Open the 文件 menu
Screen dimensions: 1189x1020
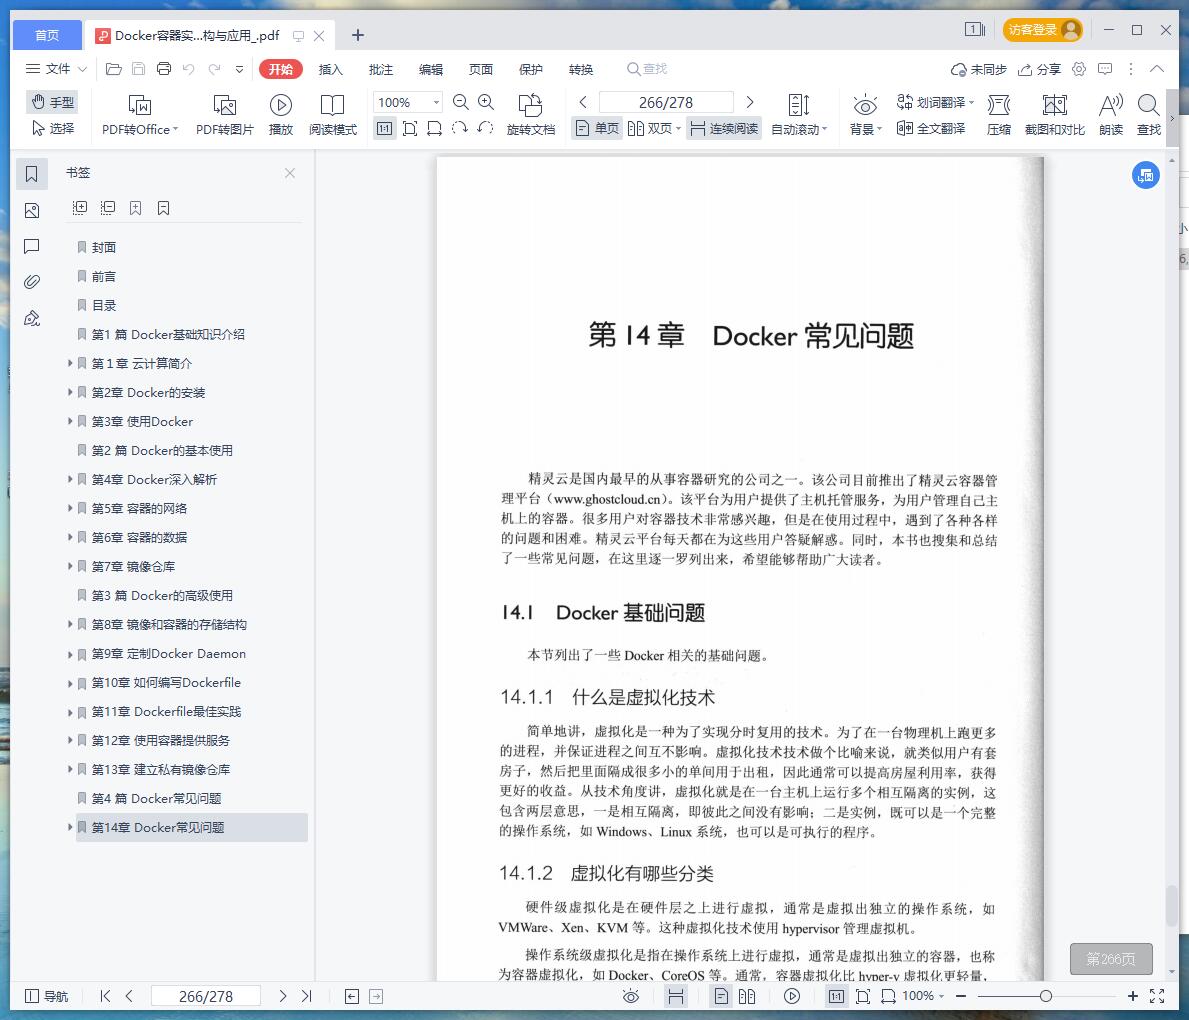coord(56,68)
